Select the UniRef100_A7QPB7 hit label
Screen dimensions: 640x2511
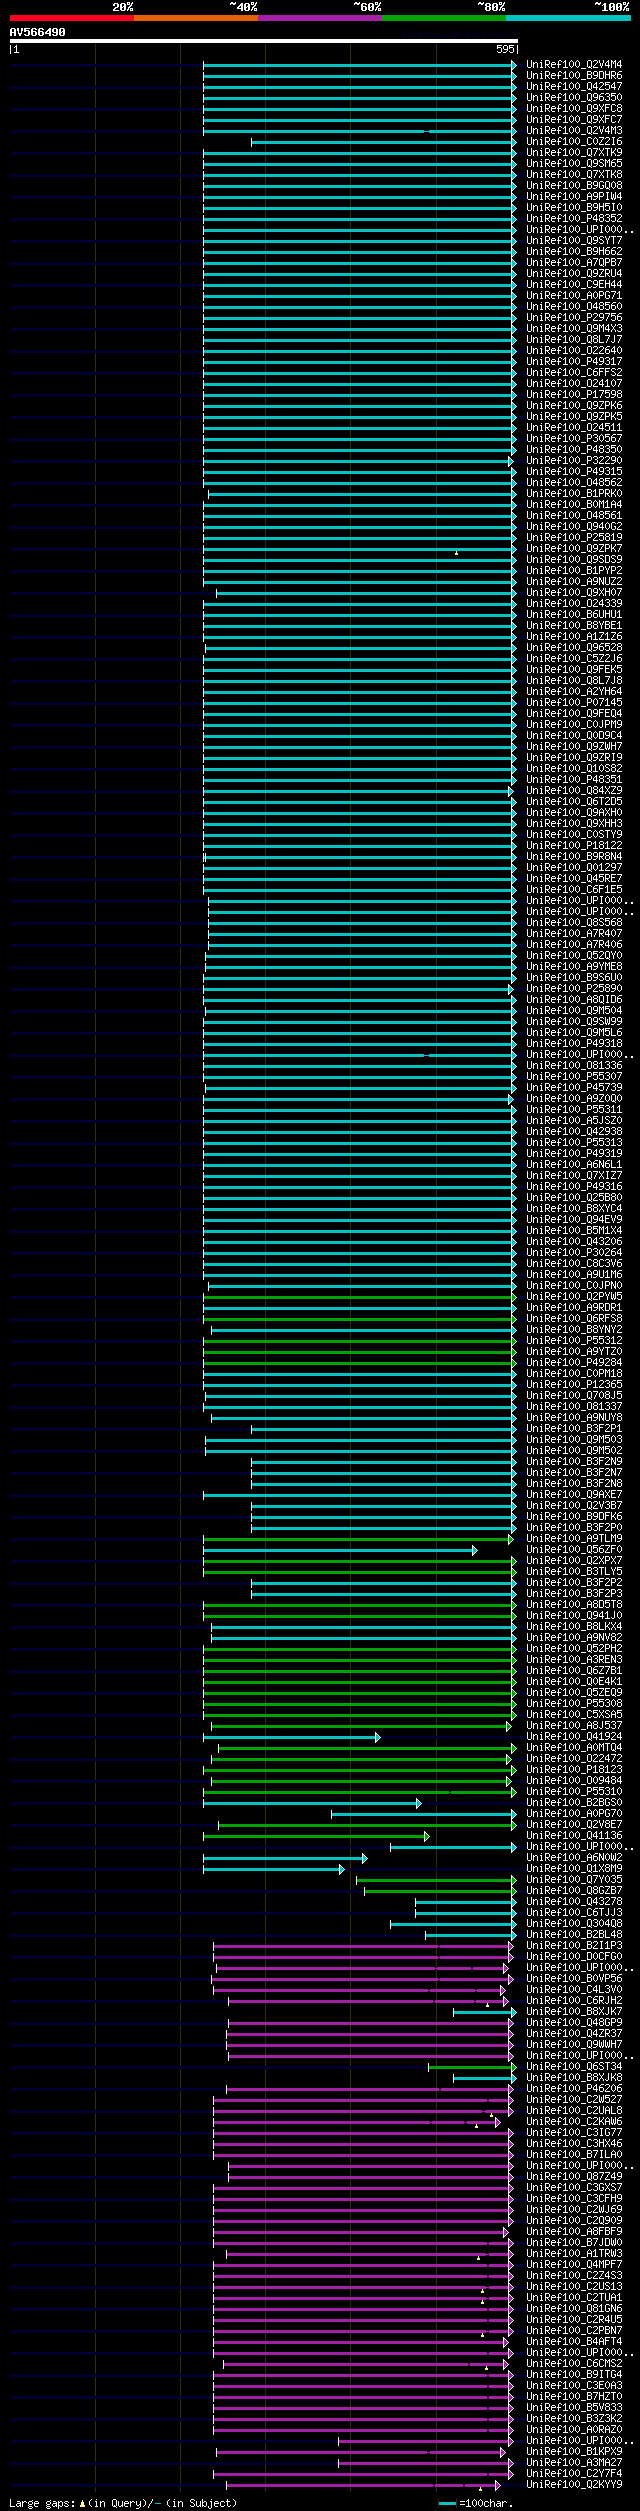click(574, 263)
